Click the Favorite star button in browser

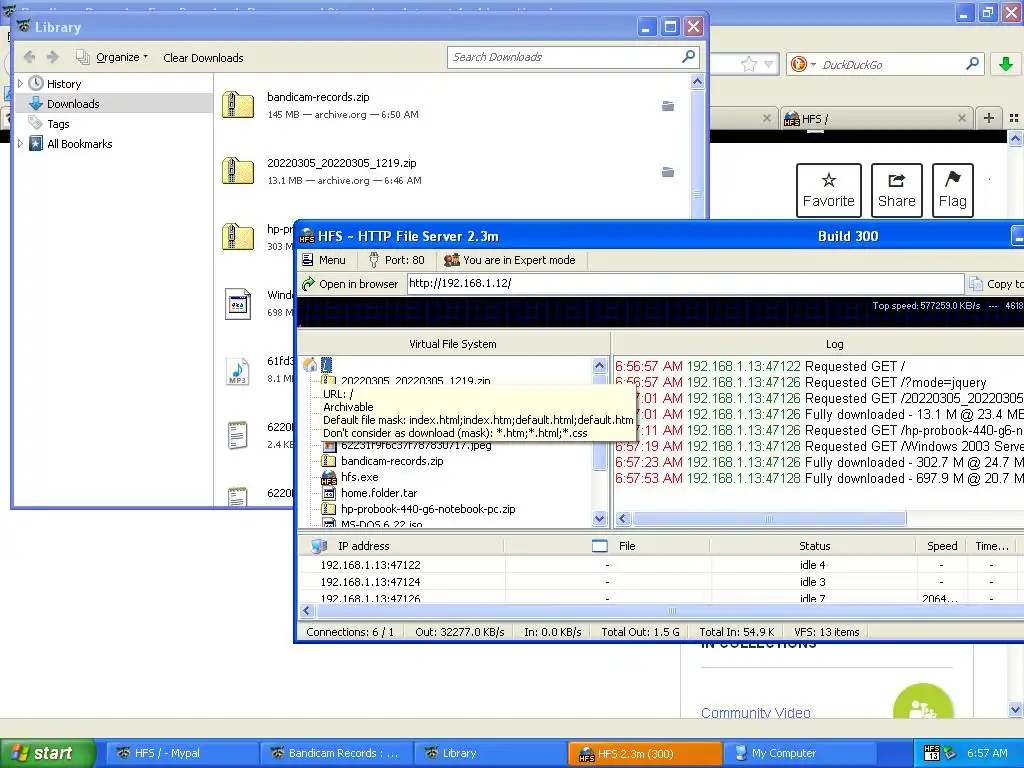tap(828, 190)
